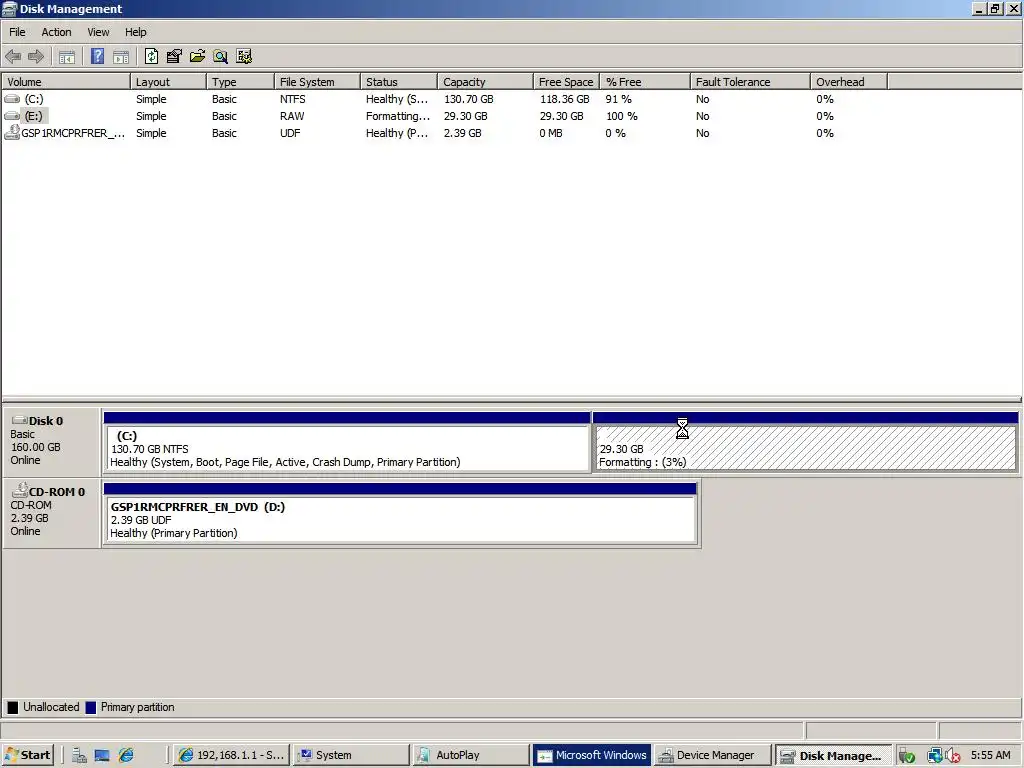Click the Settings toolbar icon with yellow star
The height and width of the screenshot is (768, 1024).
244,57
